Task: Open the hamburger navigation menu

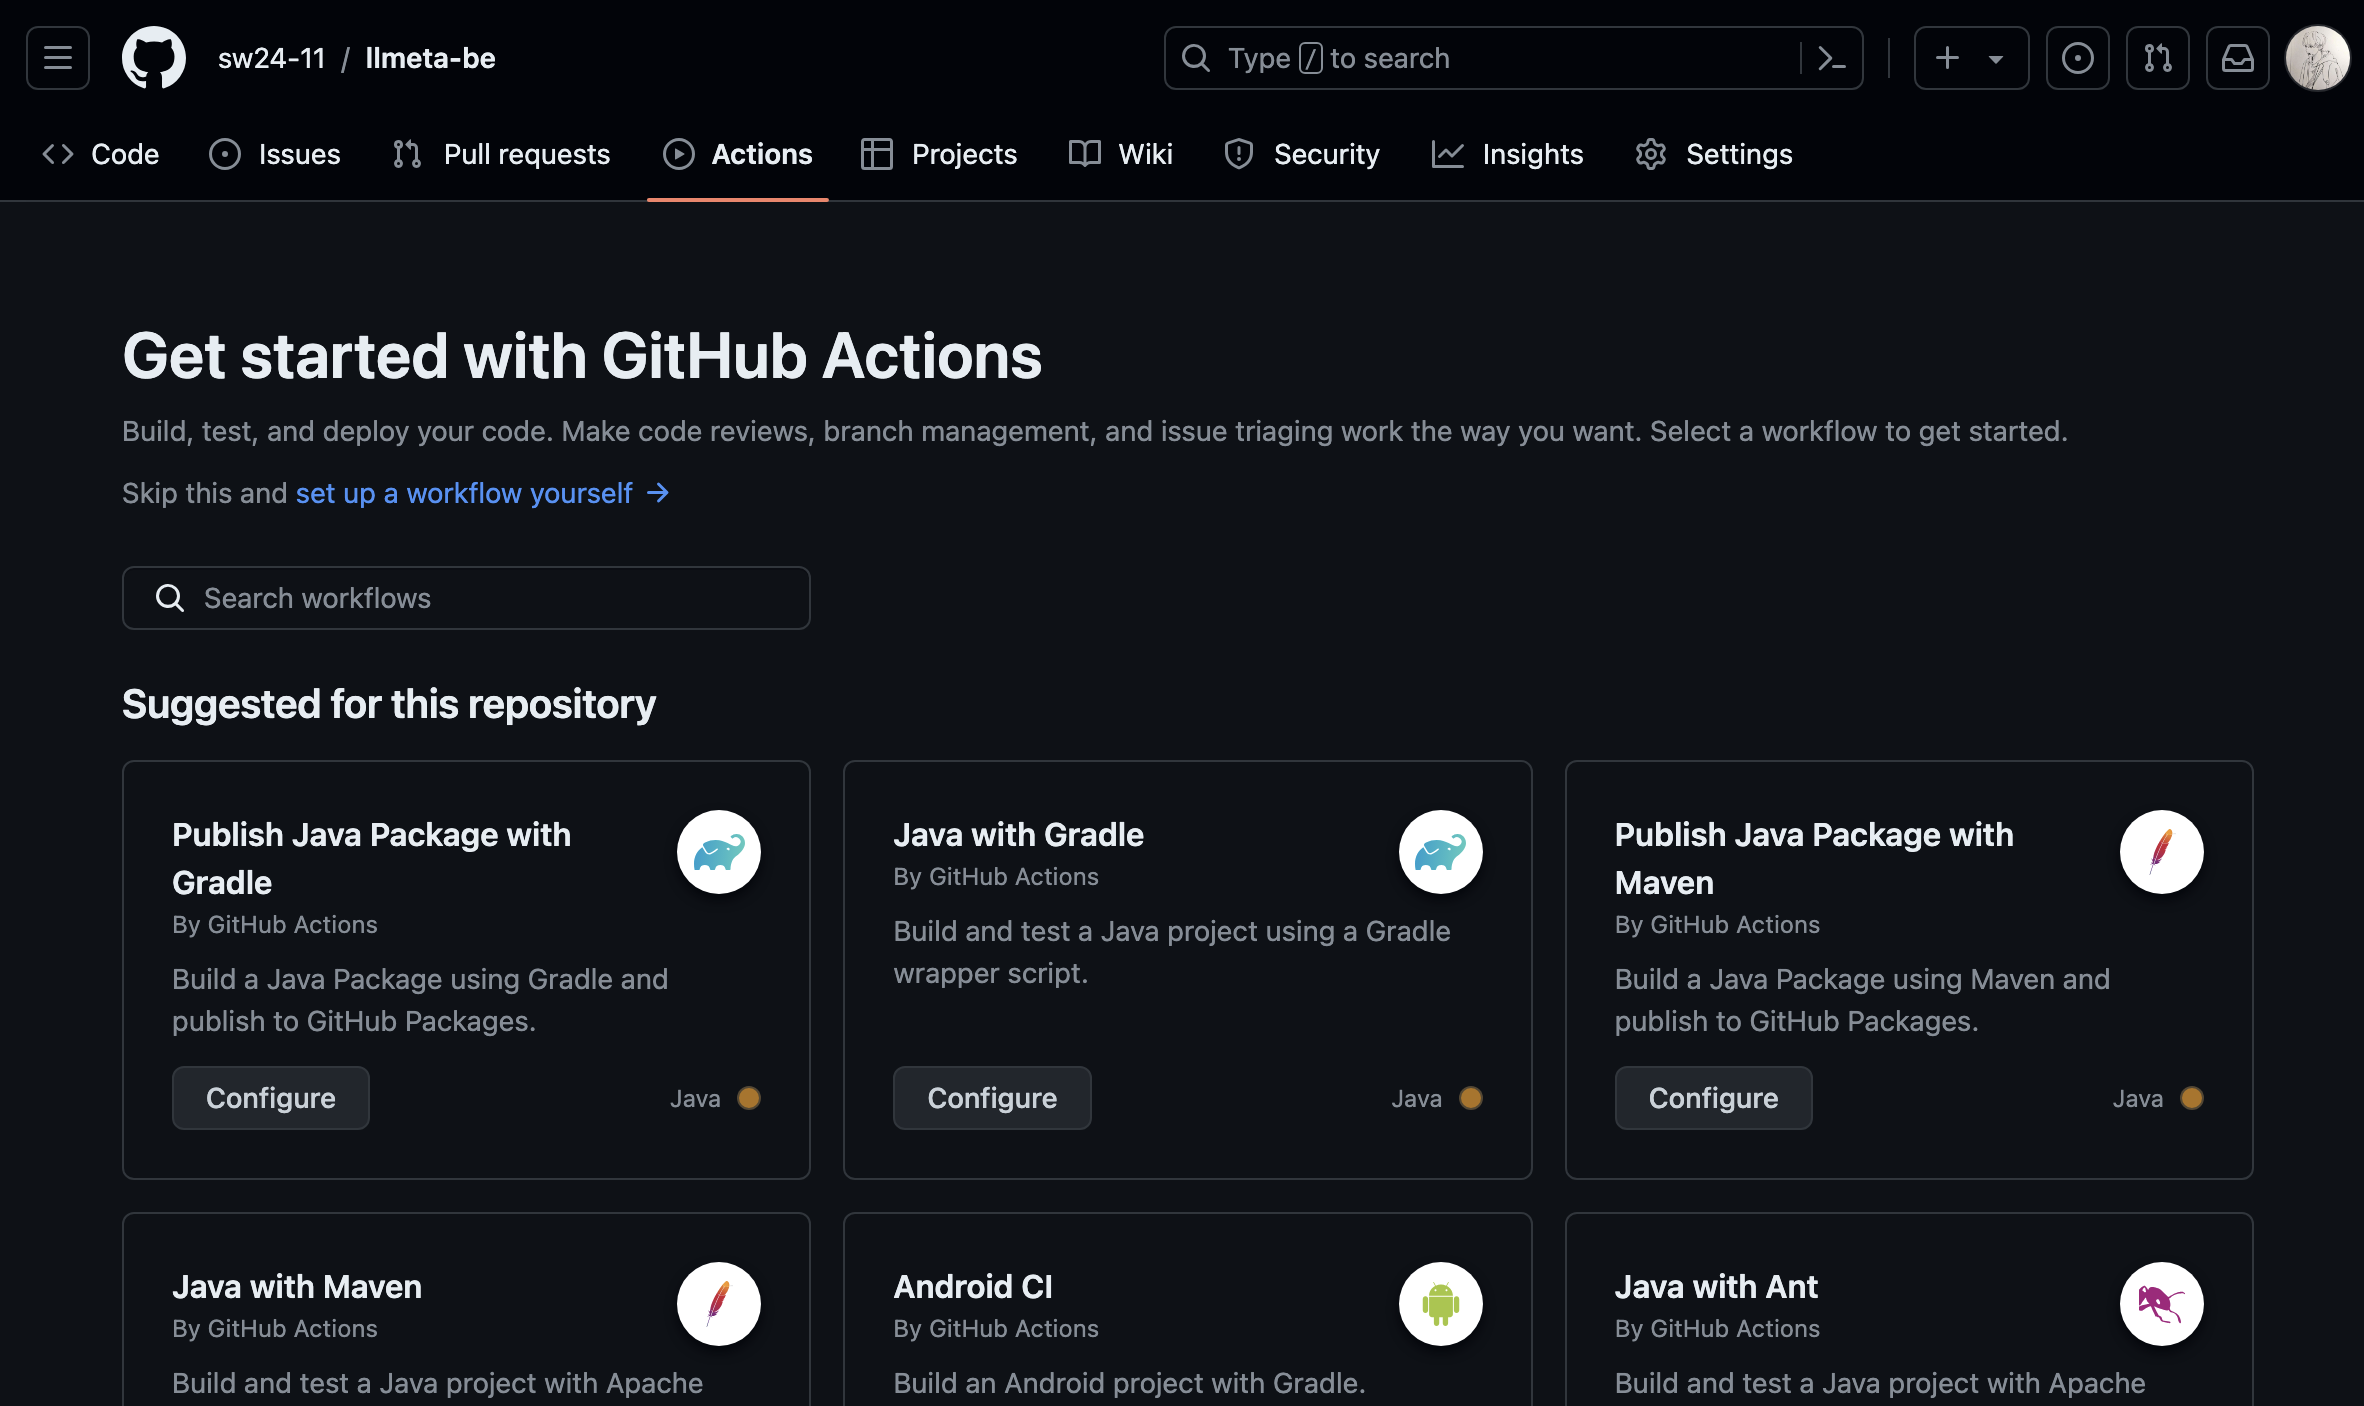Action: [x=58, y=58]
